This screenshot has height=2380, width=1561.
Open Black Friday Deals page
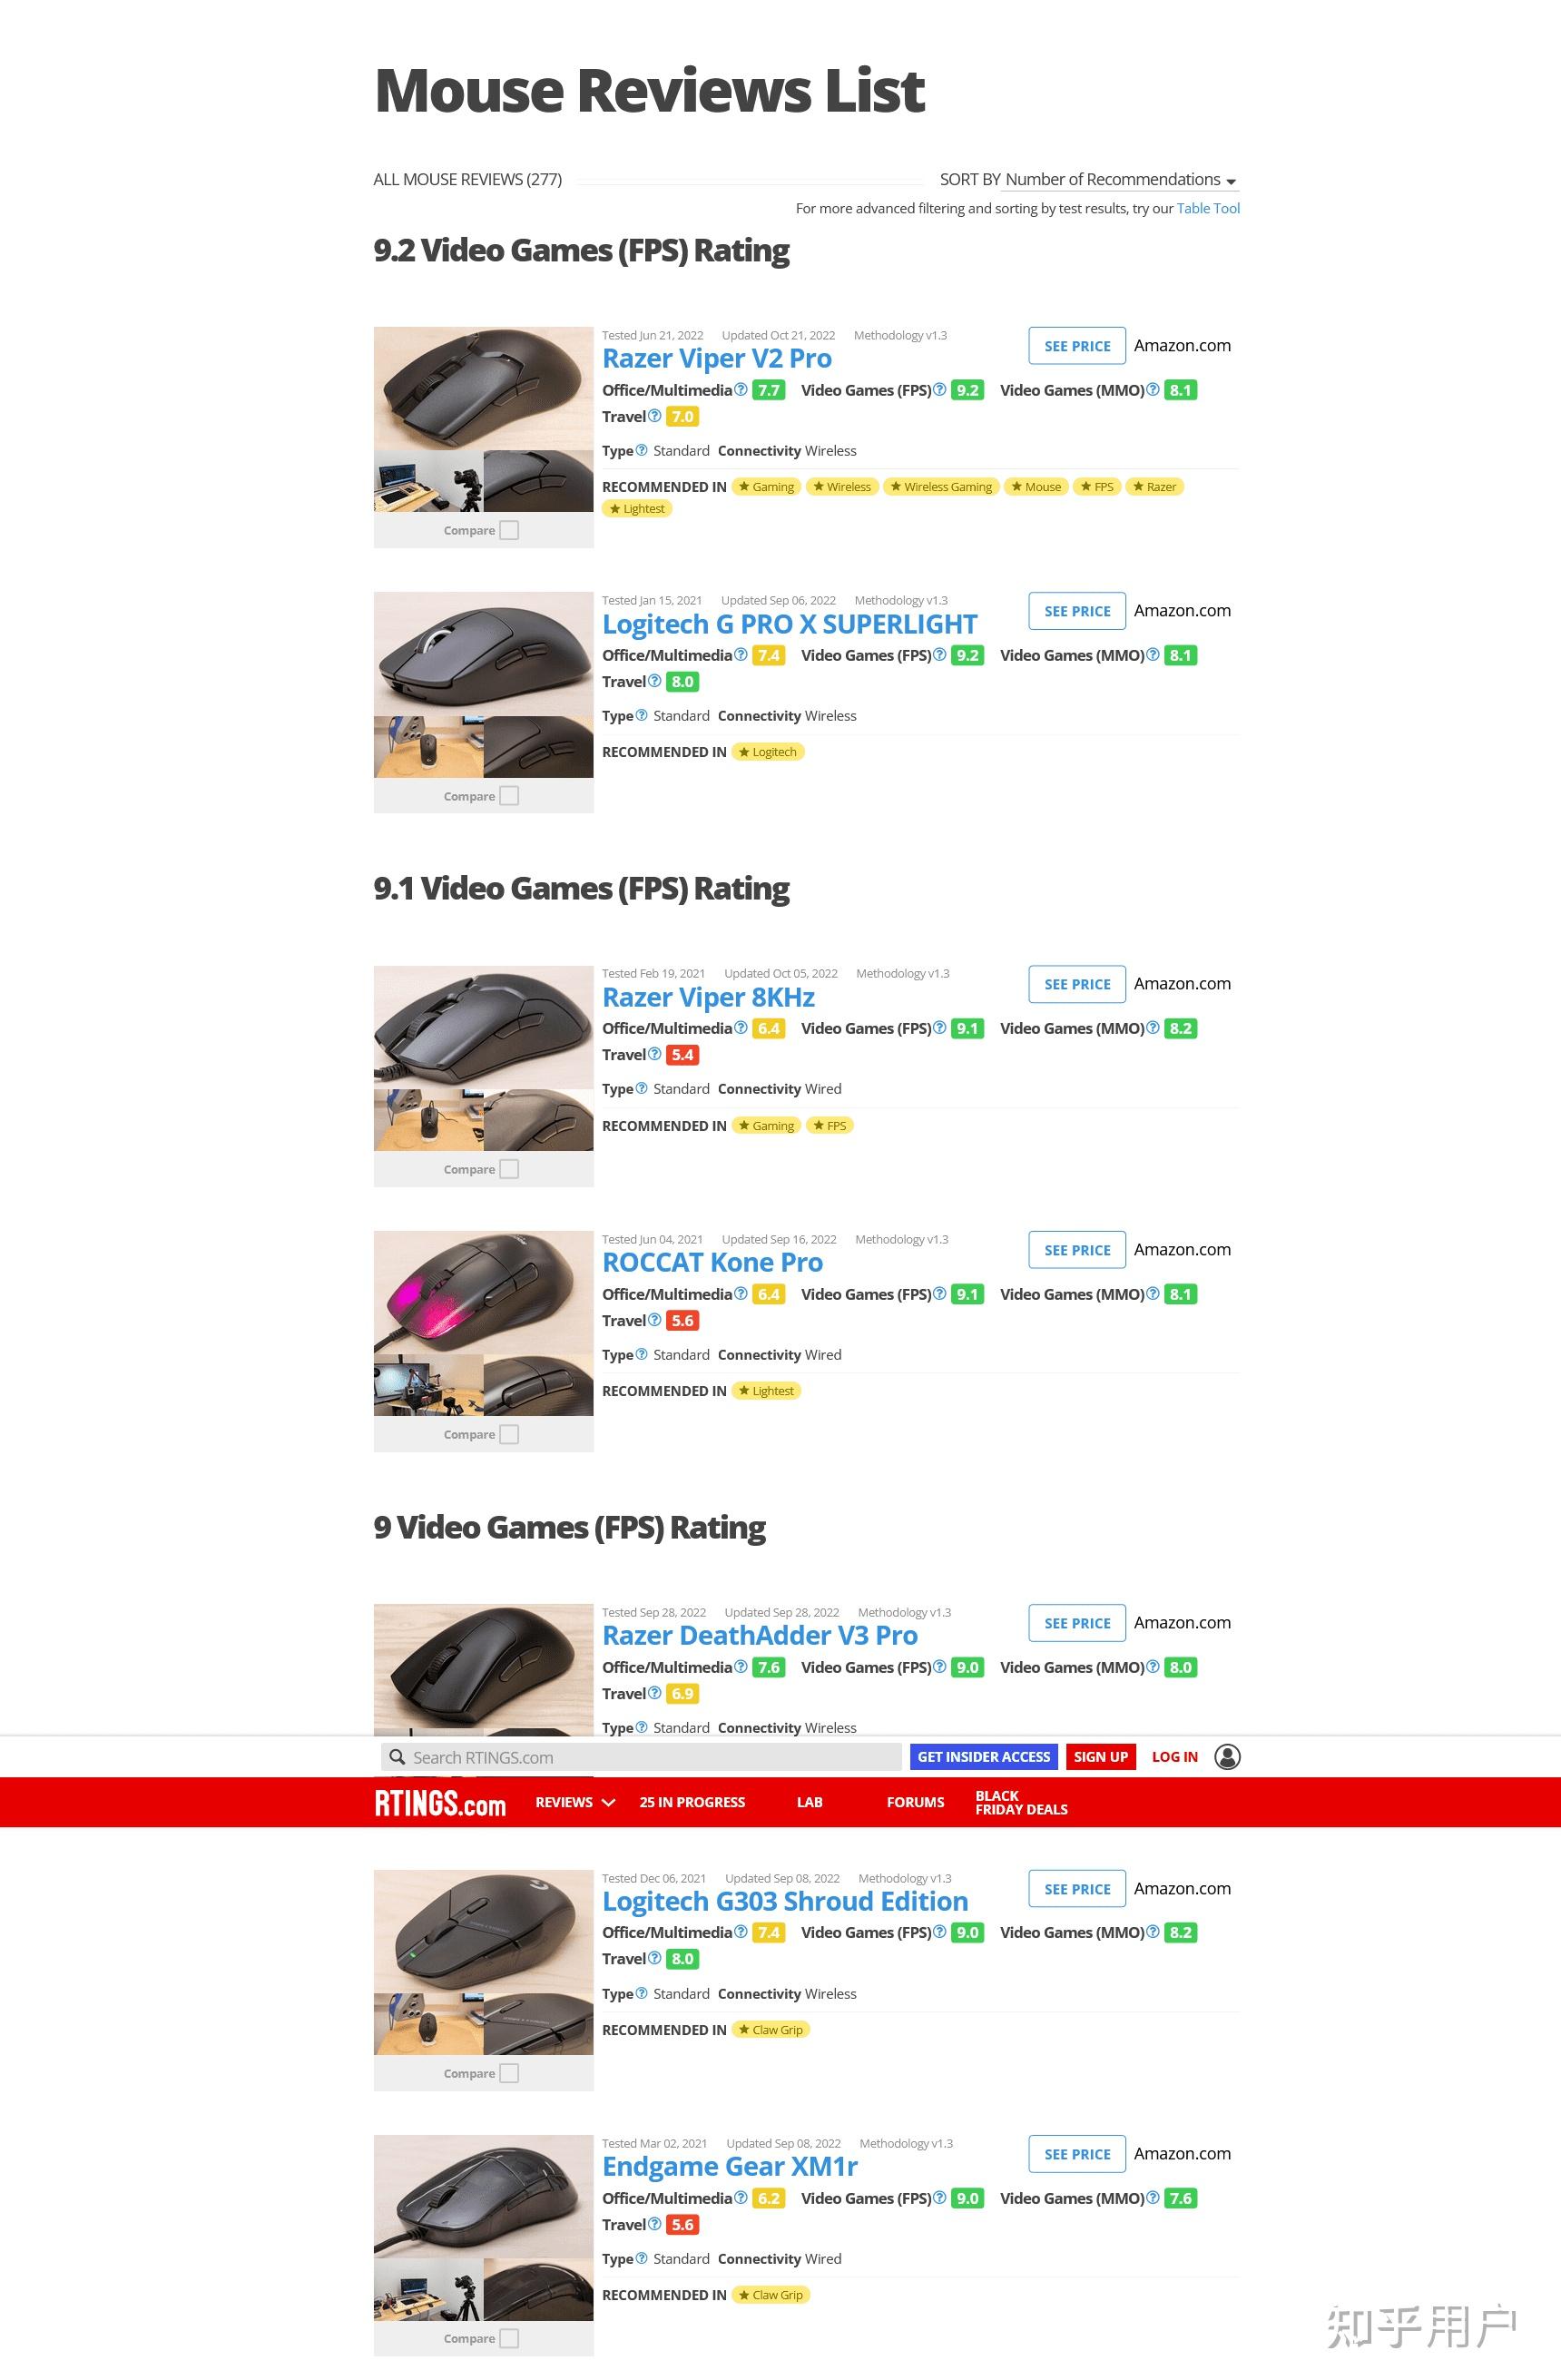1021,1802
